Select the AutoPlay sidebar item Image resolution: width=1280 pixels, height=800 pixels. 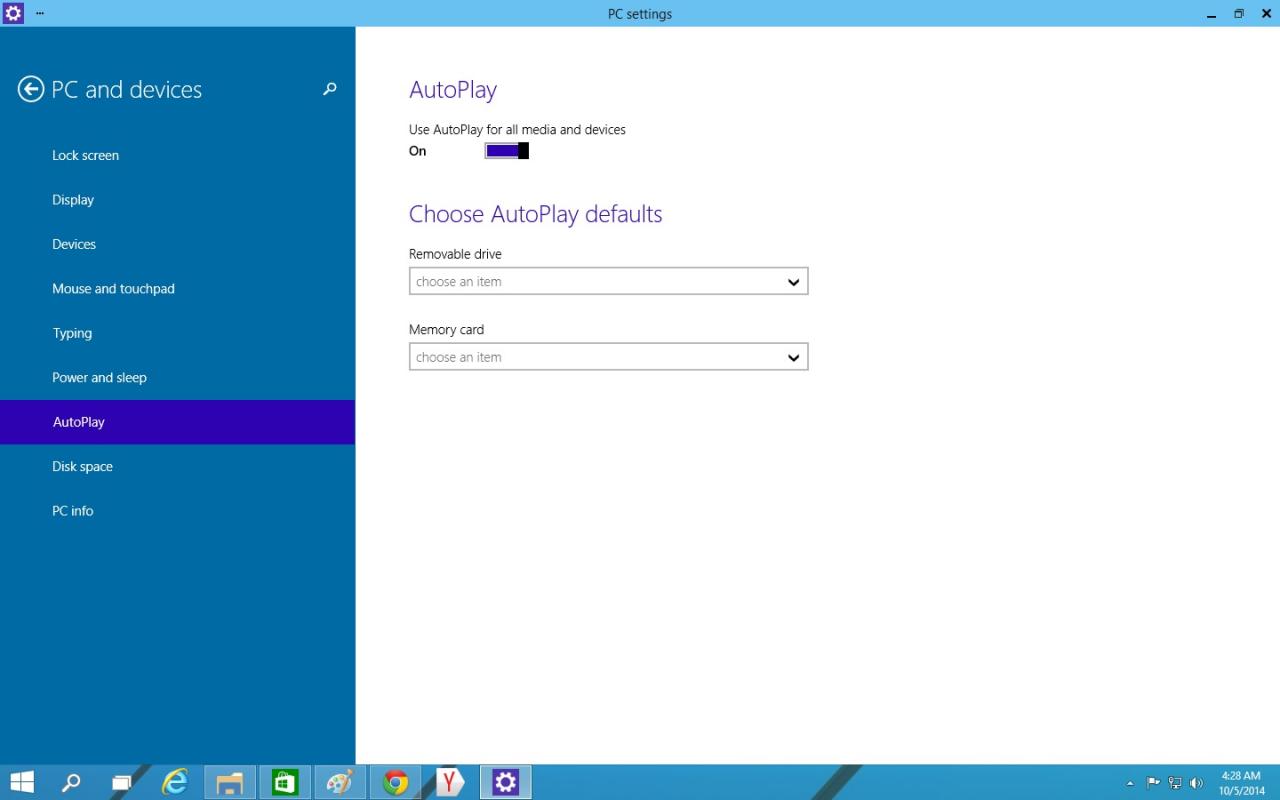click(x=177, y=422)
